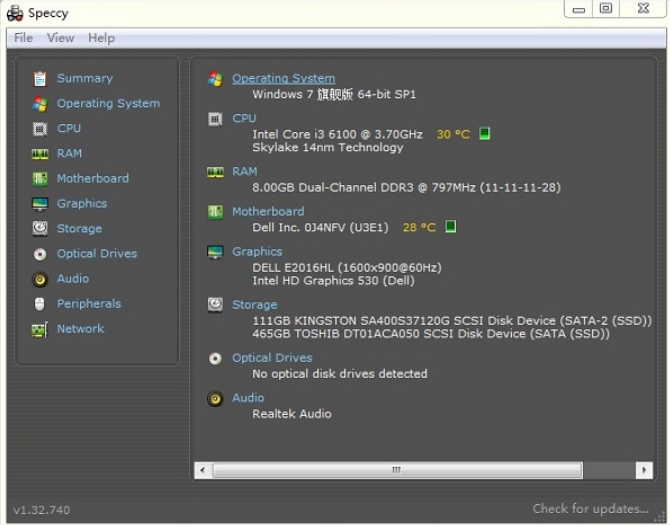
Task: Click the Storage heading in summary panel
Action: click(254, 305)
